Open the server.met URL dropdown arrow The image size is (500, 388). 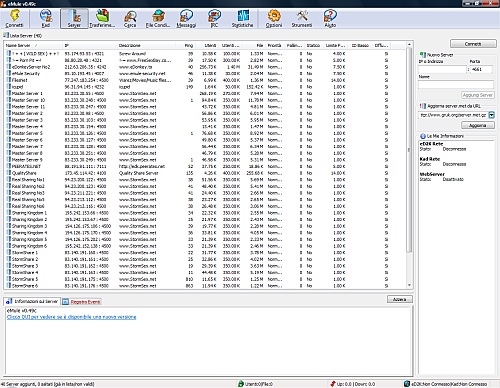(491, 115)
